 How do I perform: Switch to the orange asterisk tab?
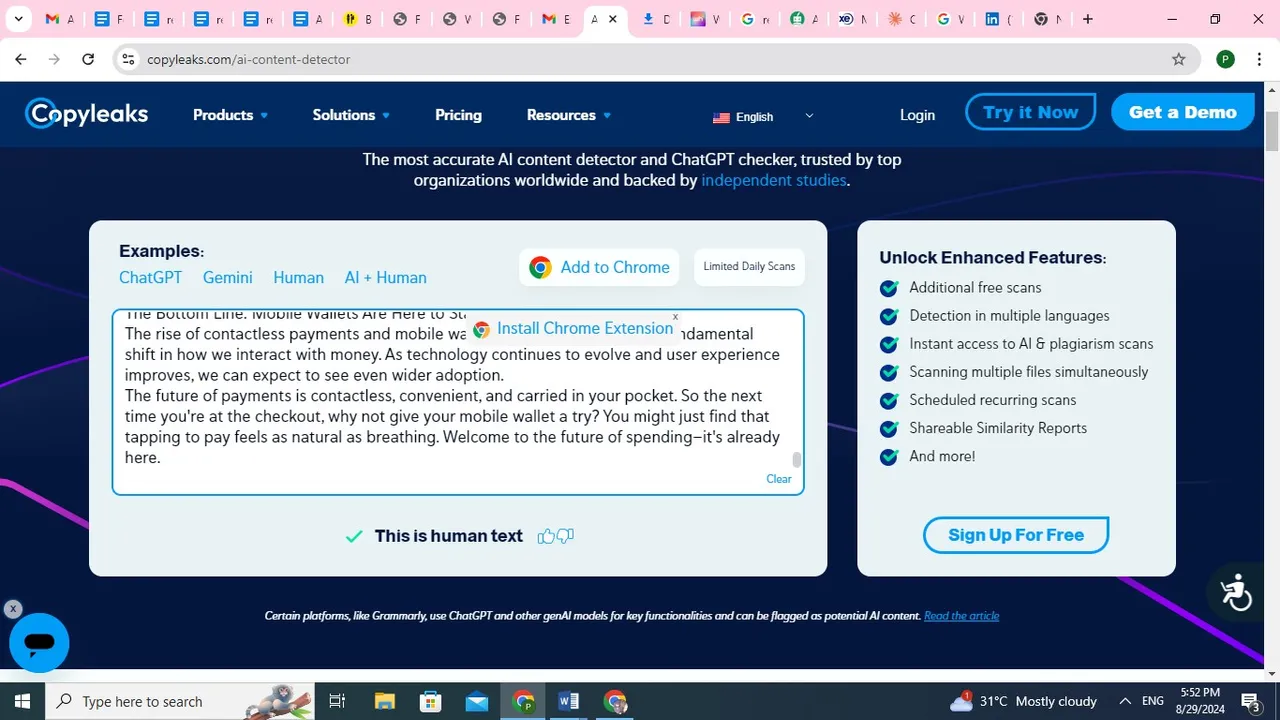[x=900, y=19]
